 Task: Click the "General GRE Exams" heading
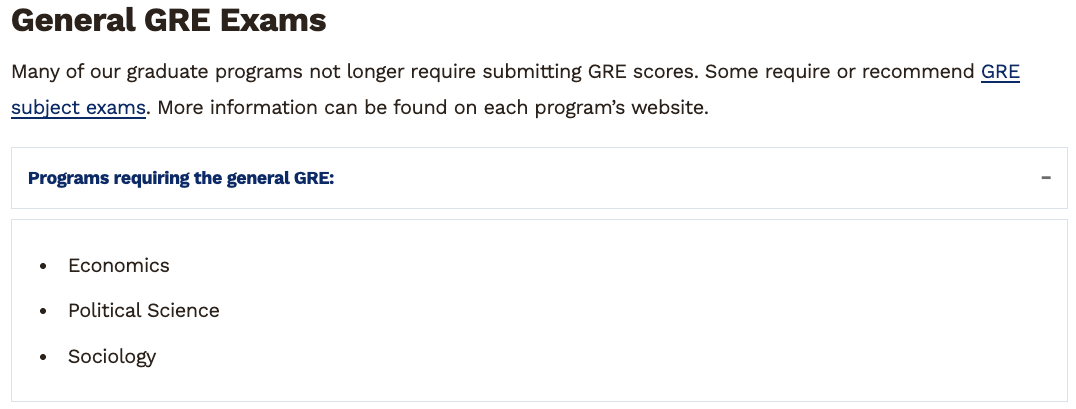point(168,20)
